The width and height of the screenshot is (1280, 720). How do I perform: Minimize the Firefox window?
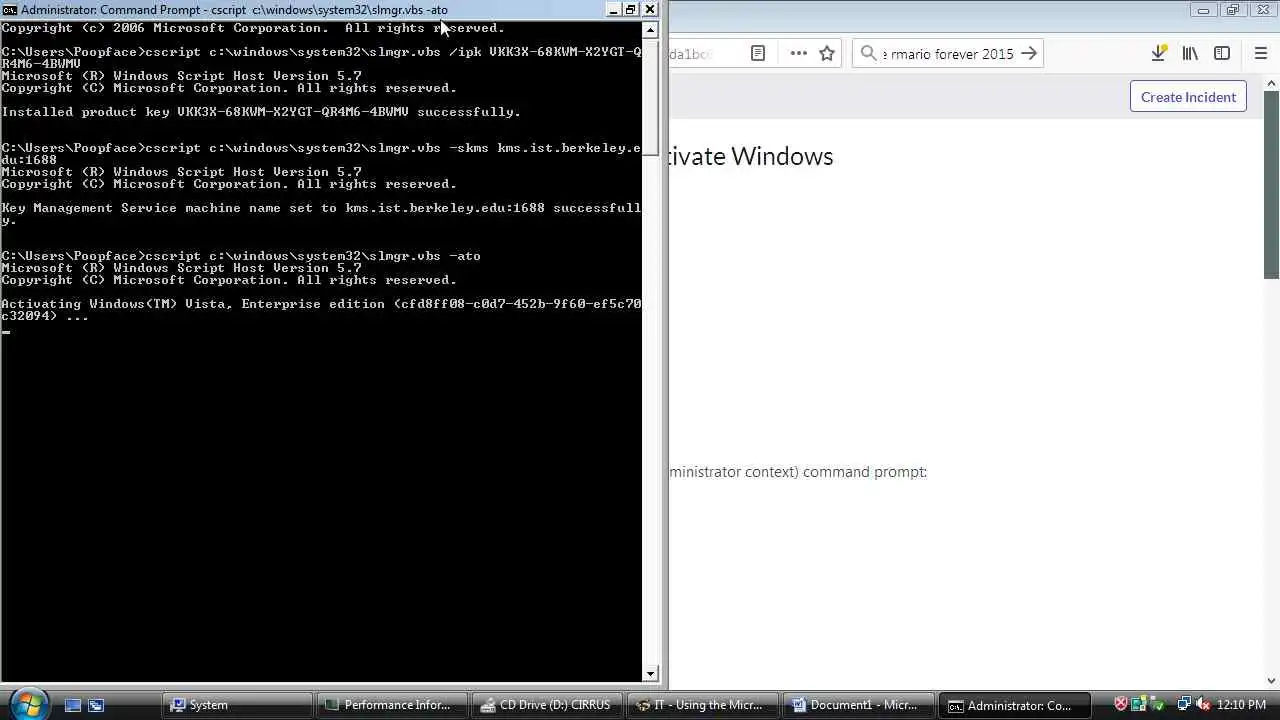1203,10
